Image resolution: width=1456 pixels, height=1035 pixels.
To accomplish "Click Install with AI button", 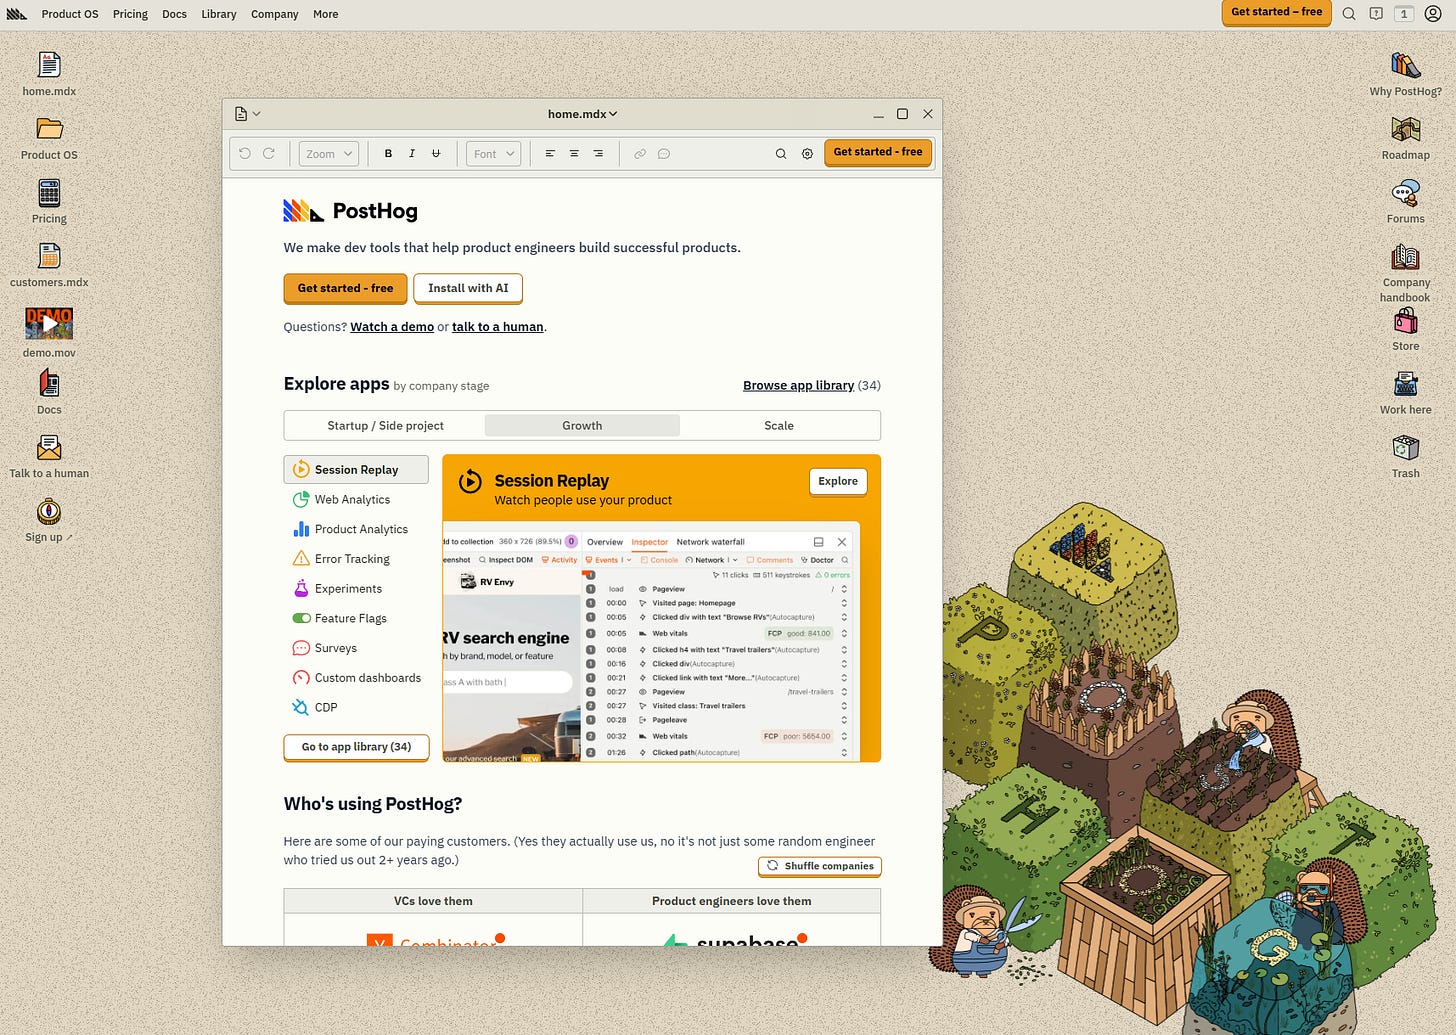I will [x=468, y=288].
